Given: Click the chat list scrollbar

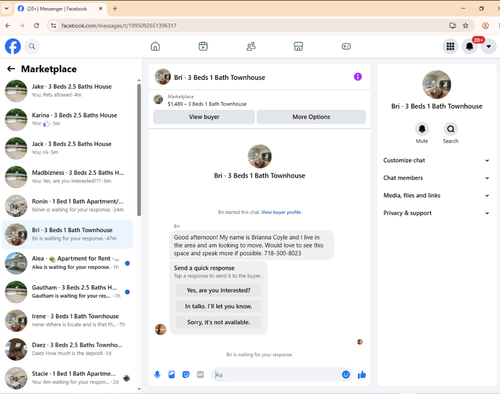Looking at the screenshot, I should pos(139,150).
